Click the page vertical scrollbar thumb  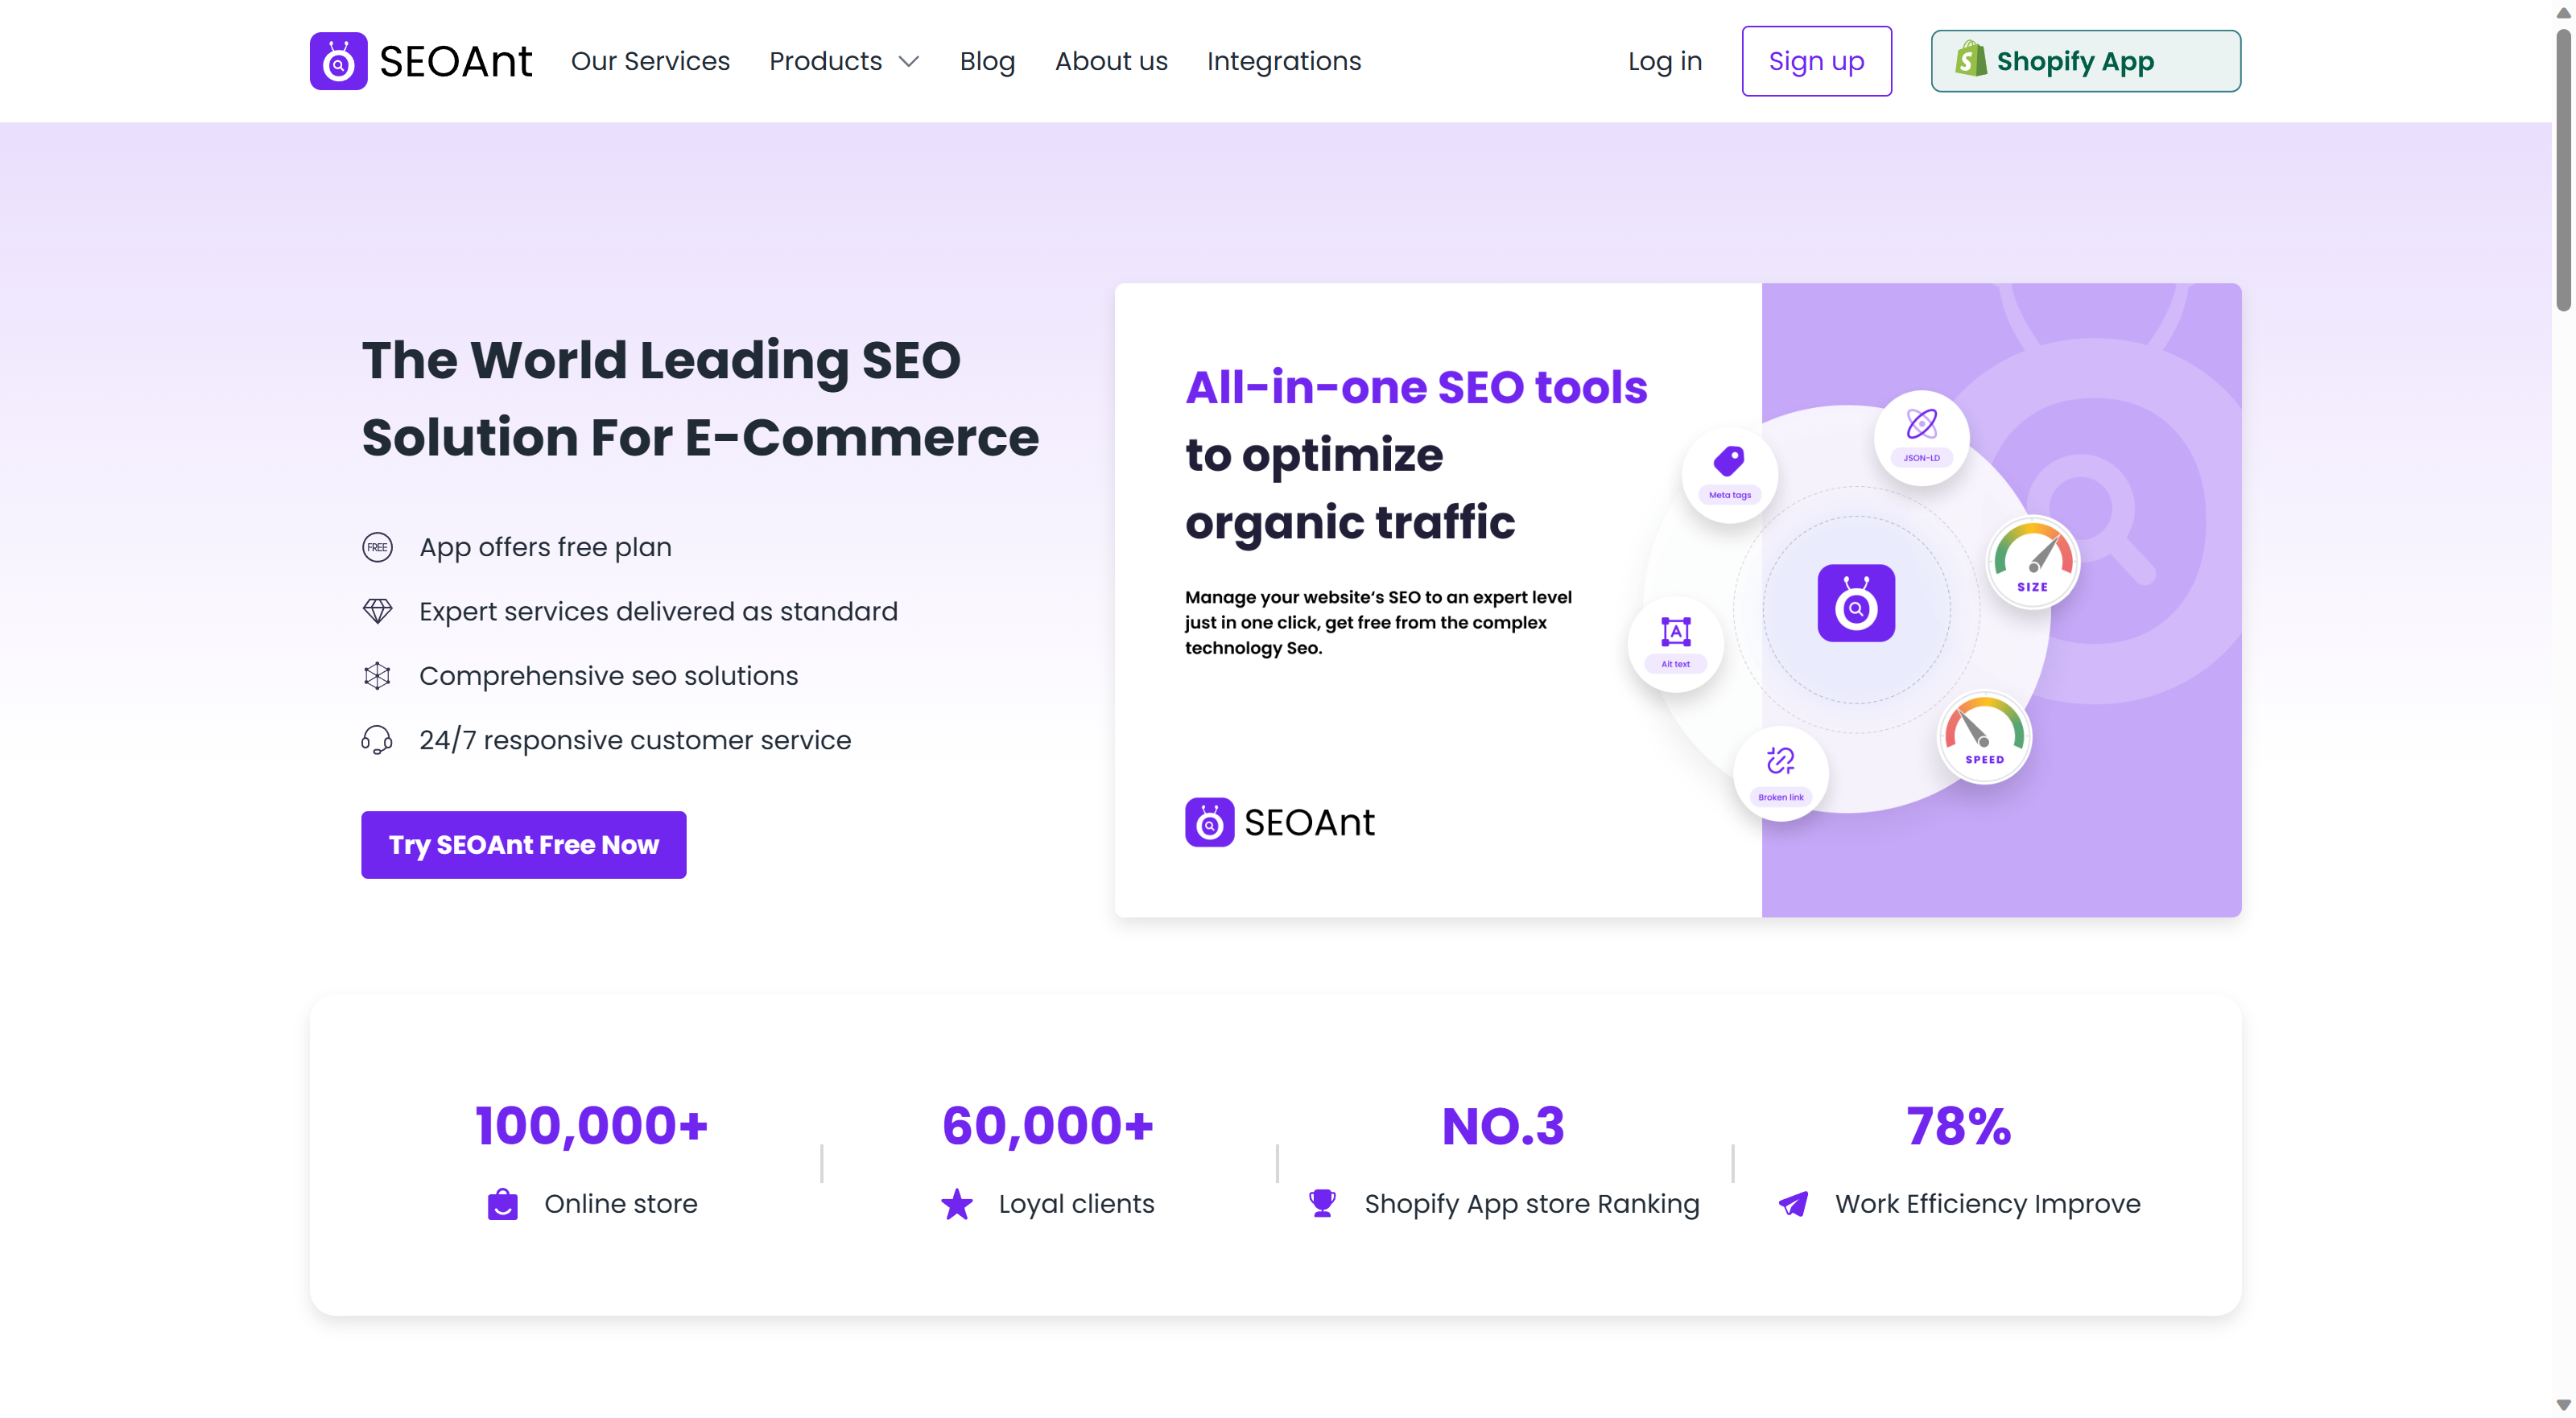coord(2563,170)
